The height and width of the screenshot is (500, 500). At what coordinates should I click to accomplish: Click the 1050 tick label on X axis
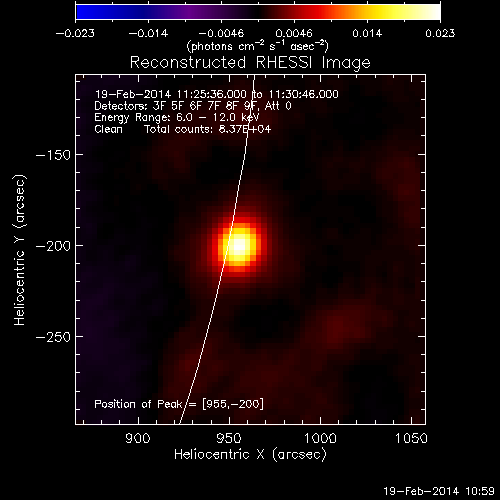pyautogui.click(x=411, y=438)
